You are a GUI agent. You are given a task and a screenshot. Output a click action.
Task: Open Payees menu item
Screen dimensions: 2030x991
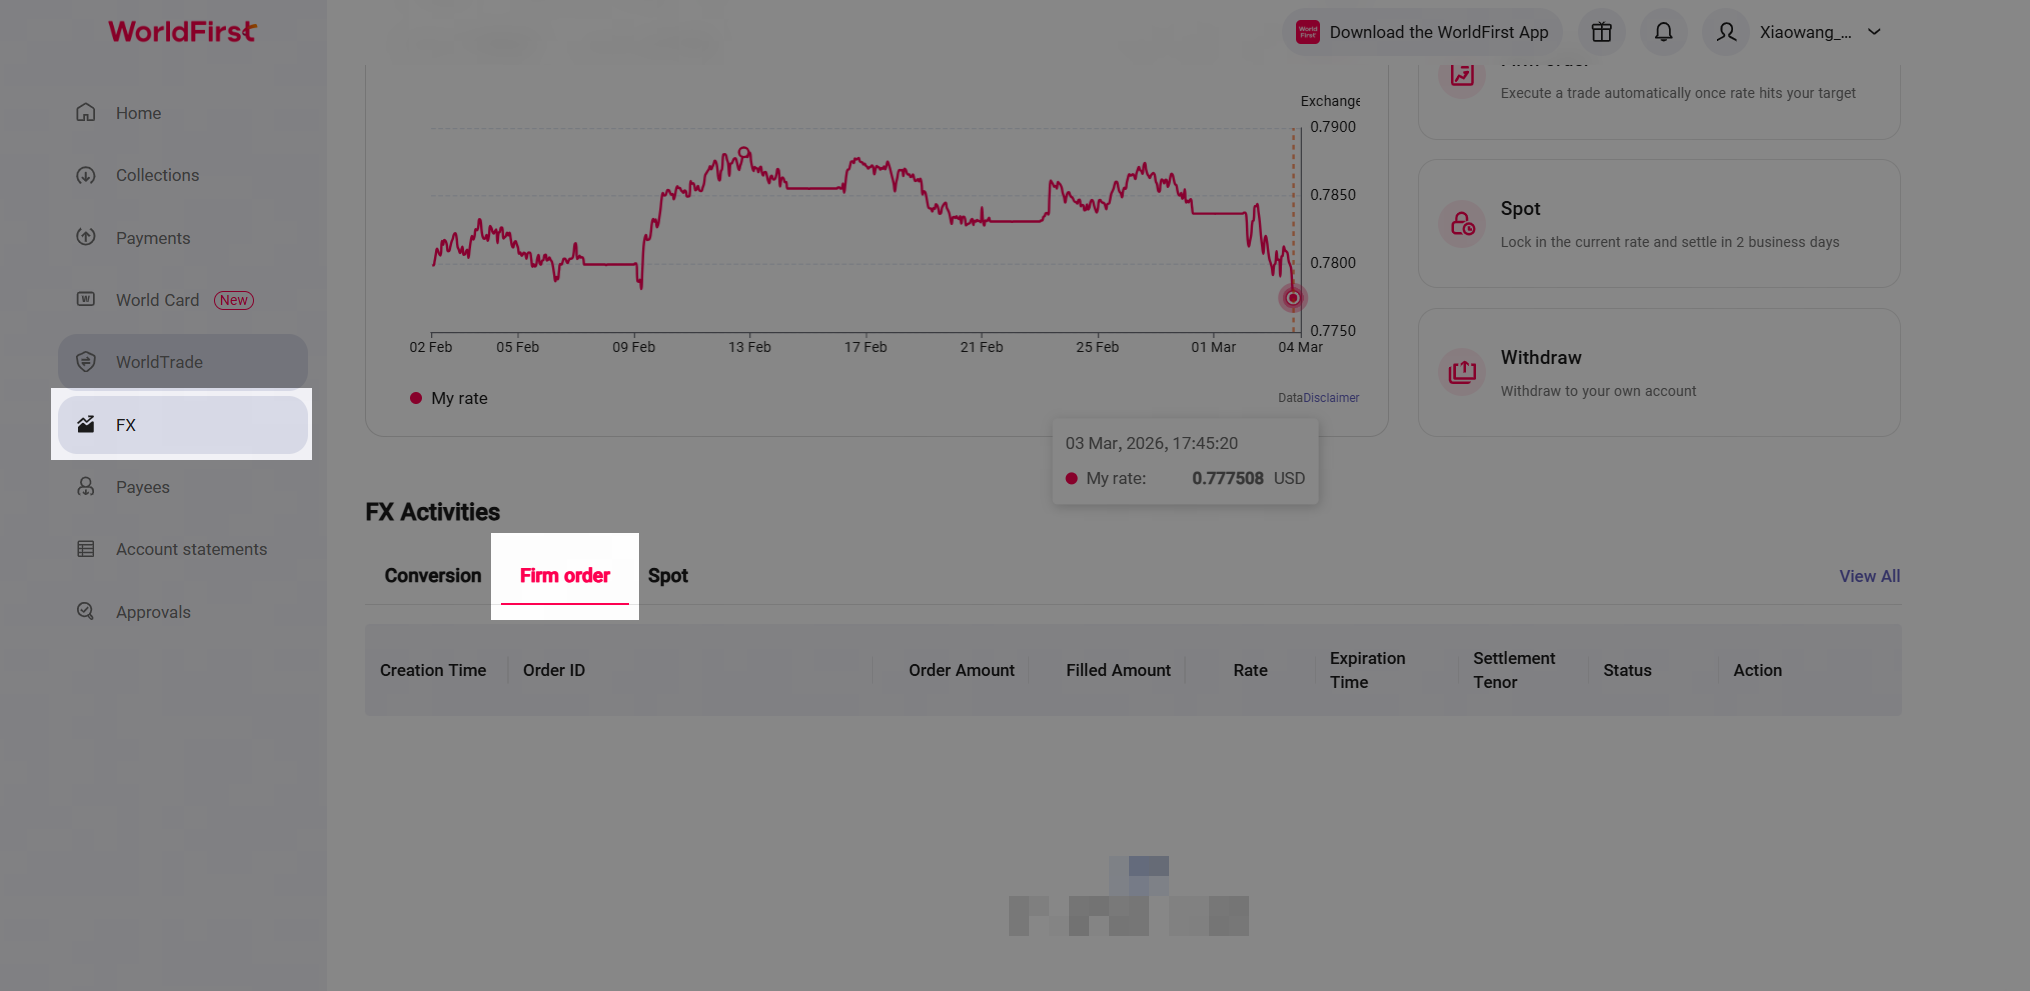[x=183, y=487]
